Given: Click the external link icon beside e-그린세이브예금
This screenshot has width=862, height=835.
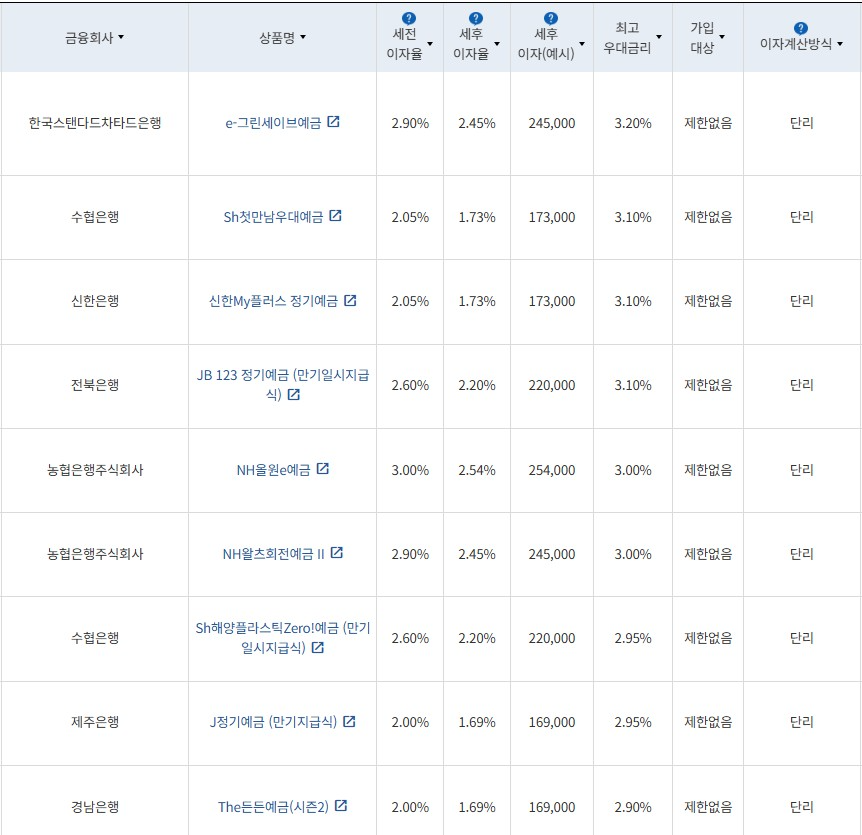Looking at the screenshot, I should 335,121.
